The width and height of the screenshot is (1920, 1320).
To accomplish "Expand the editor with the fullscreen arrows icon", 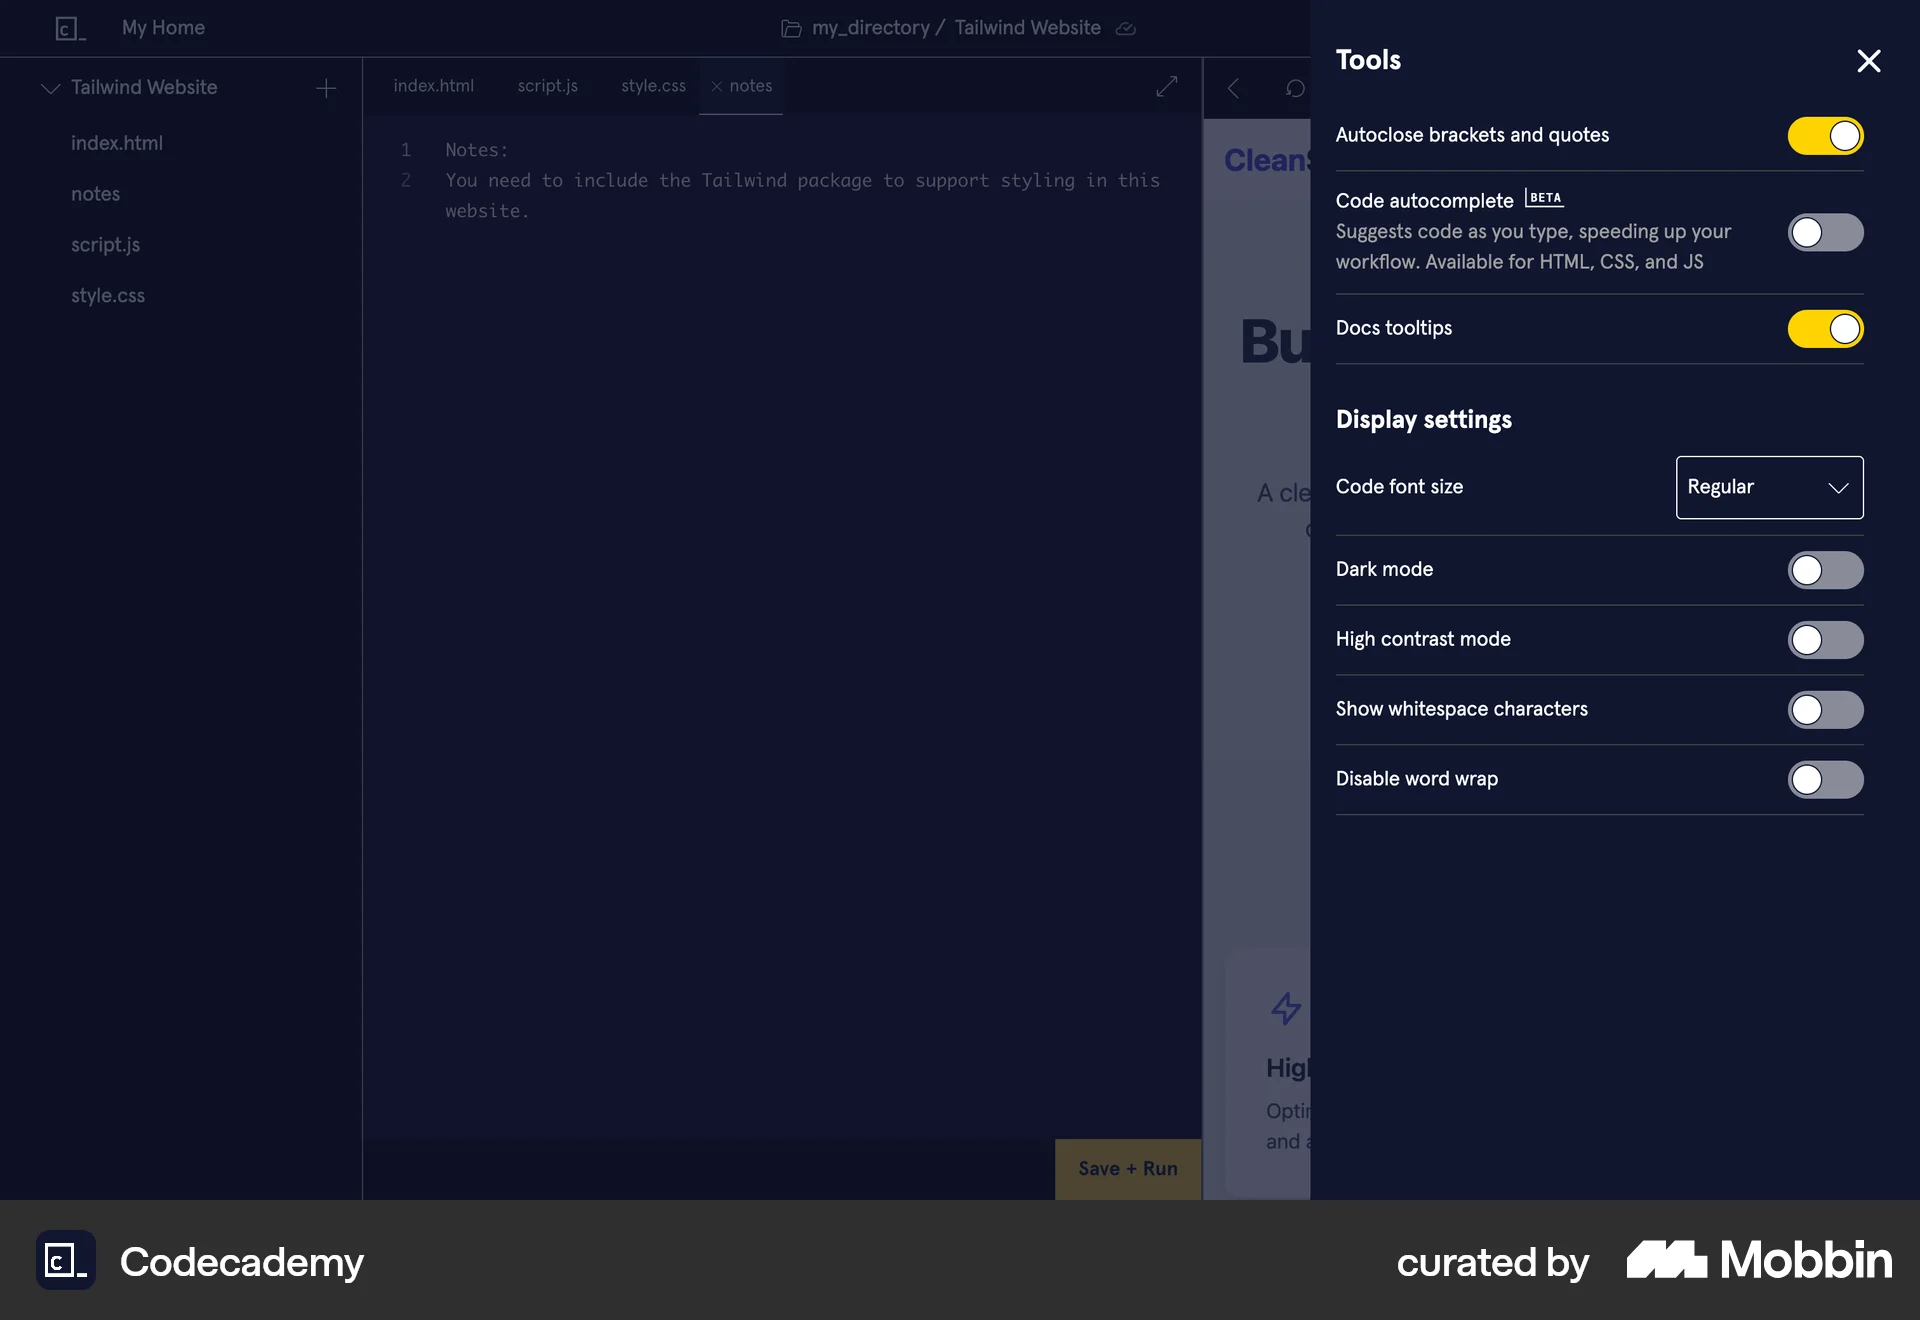I will (x=1166, y=87).
